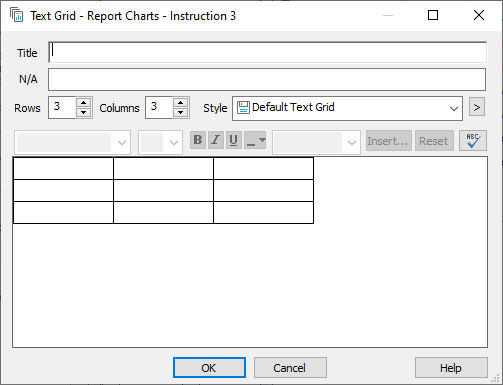The width and height of the screenshot is (503, 385).
Task: Increase the Rows value with up arrow
Action: point(83,103)
